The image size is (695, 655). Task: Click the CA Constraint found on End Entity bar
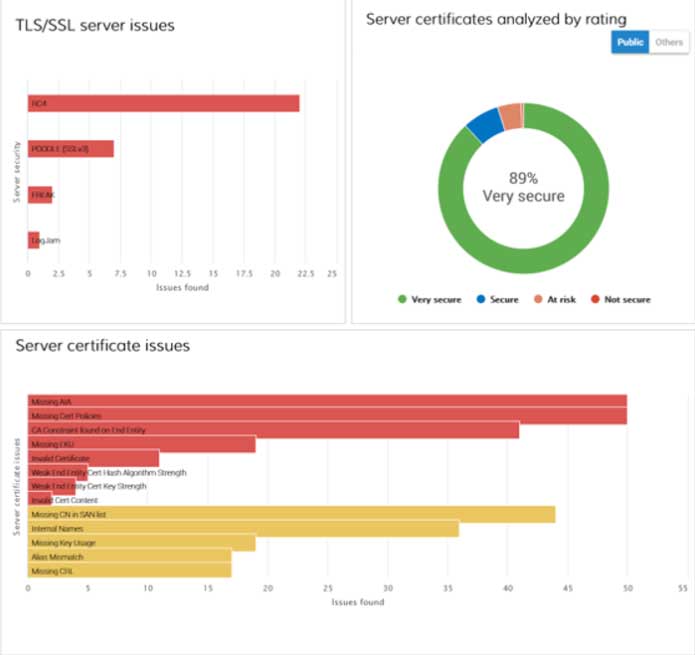coord(273,430)
